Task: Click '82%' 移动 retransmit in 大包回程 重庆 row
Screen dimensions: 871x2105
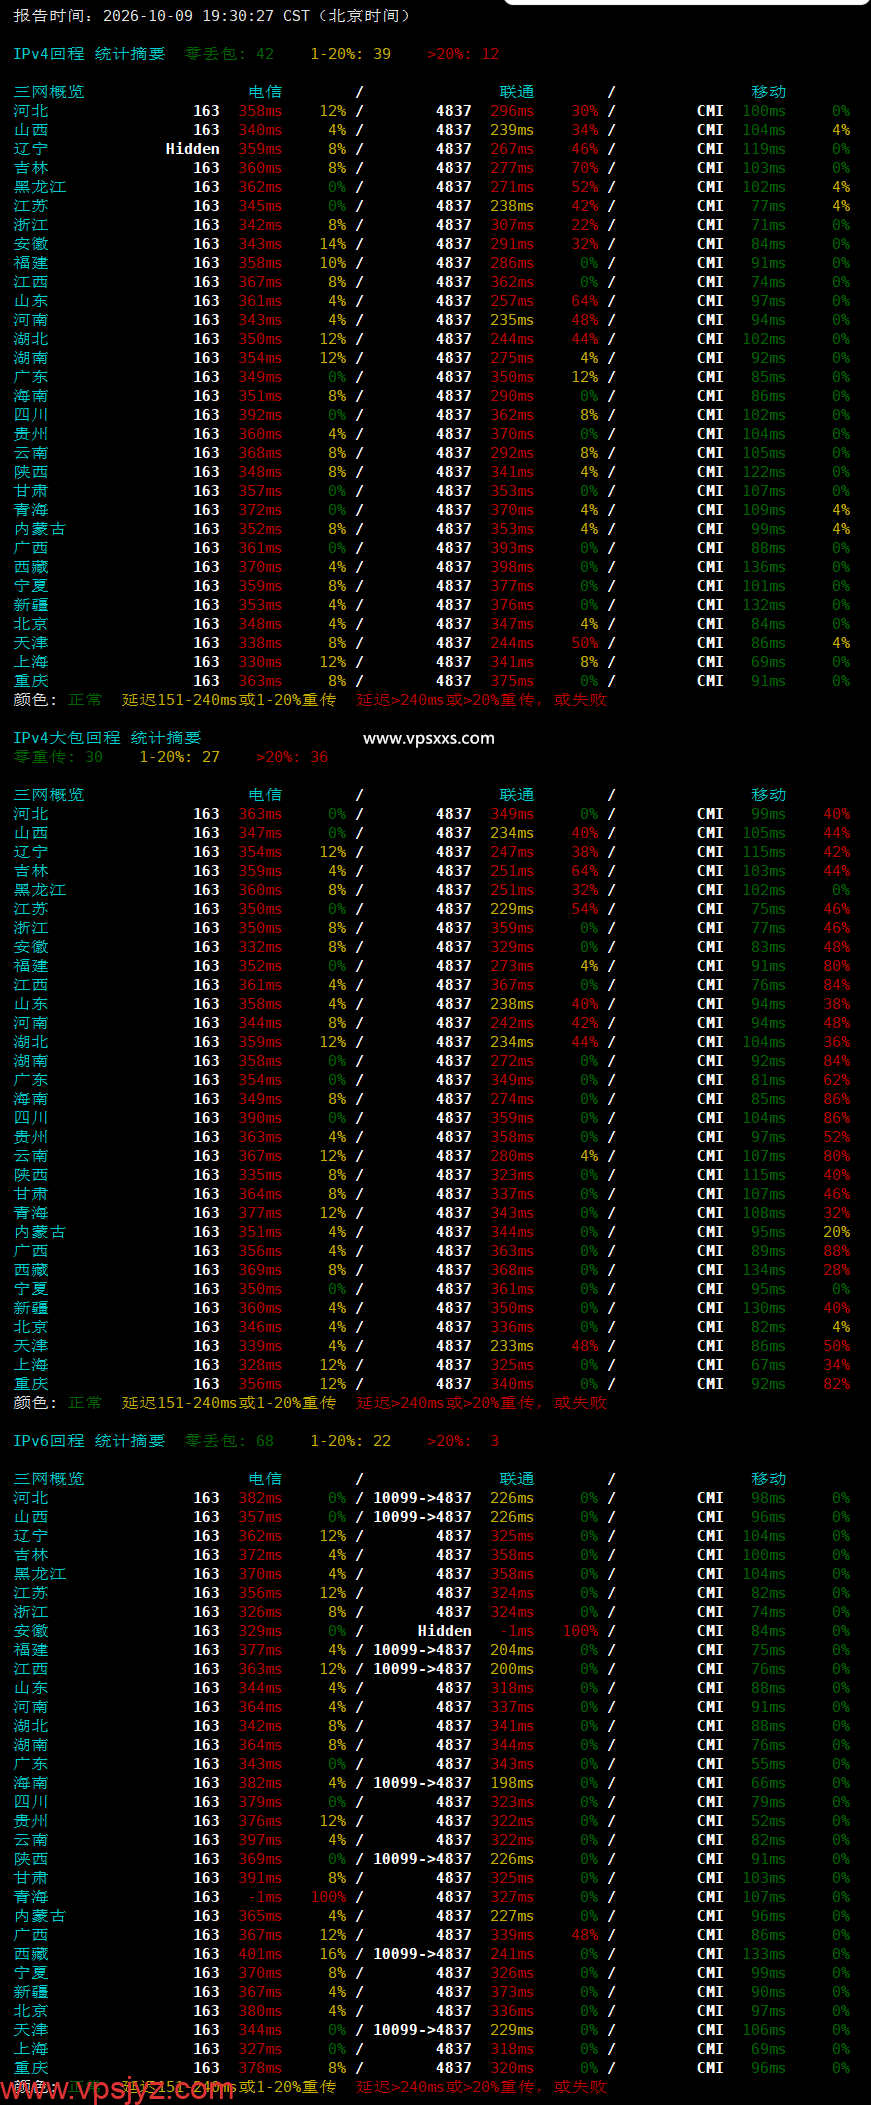Action: (837, 1384)
